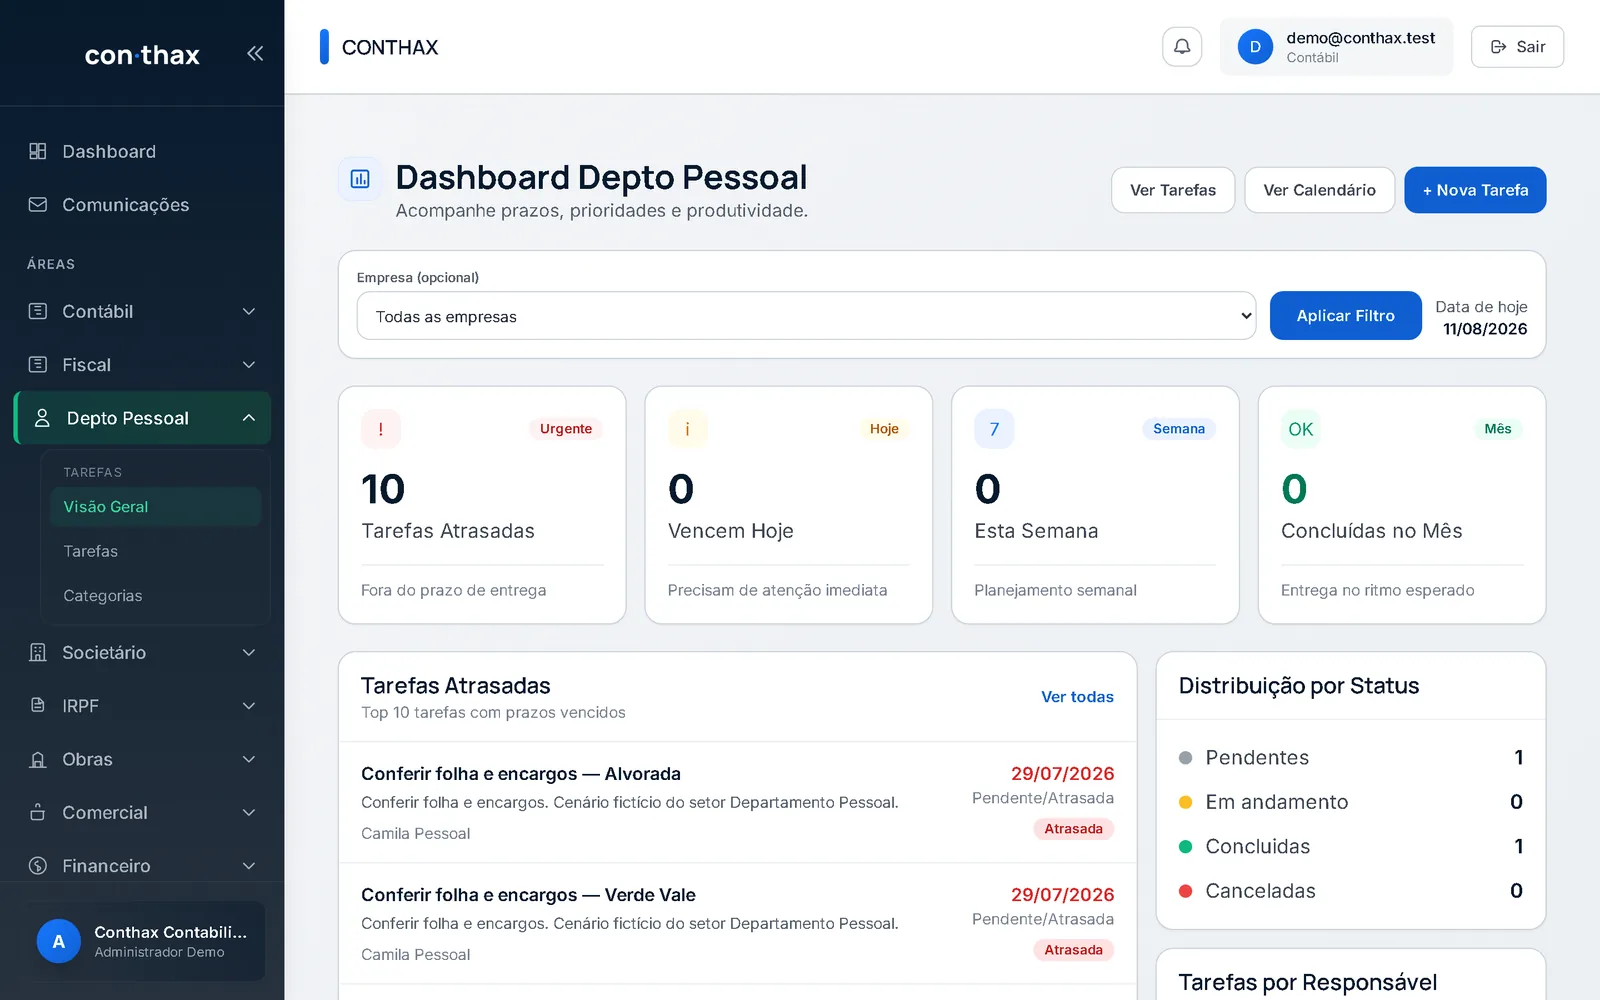The width and height of the screenshot is (1600, 1000).
Task: Select Categorias submenu item
Action: click(x=155, y=595)
